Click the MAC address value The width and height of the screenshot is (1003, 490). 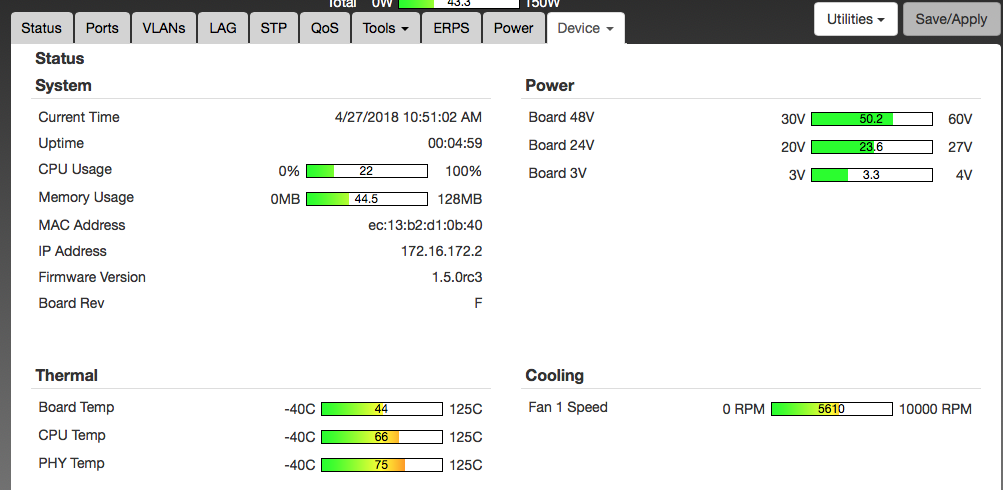coord(425,225)
